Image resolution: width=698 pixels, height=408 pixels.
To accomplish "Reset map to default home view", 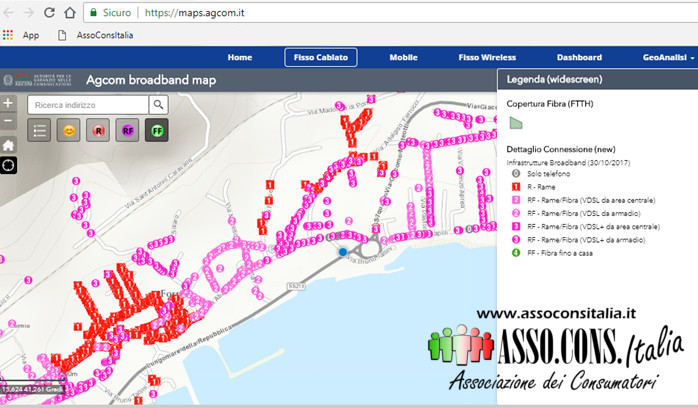I will 8,145.
